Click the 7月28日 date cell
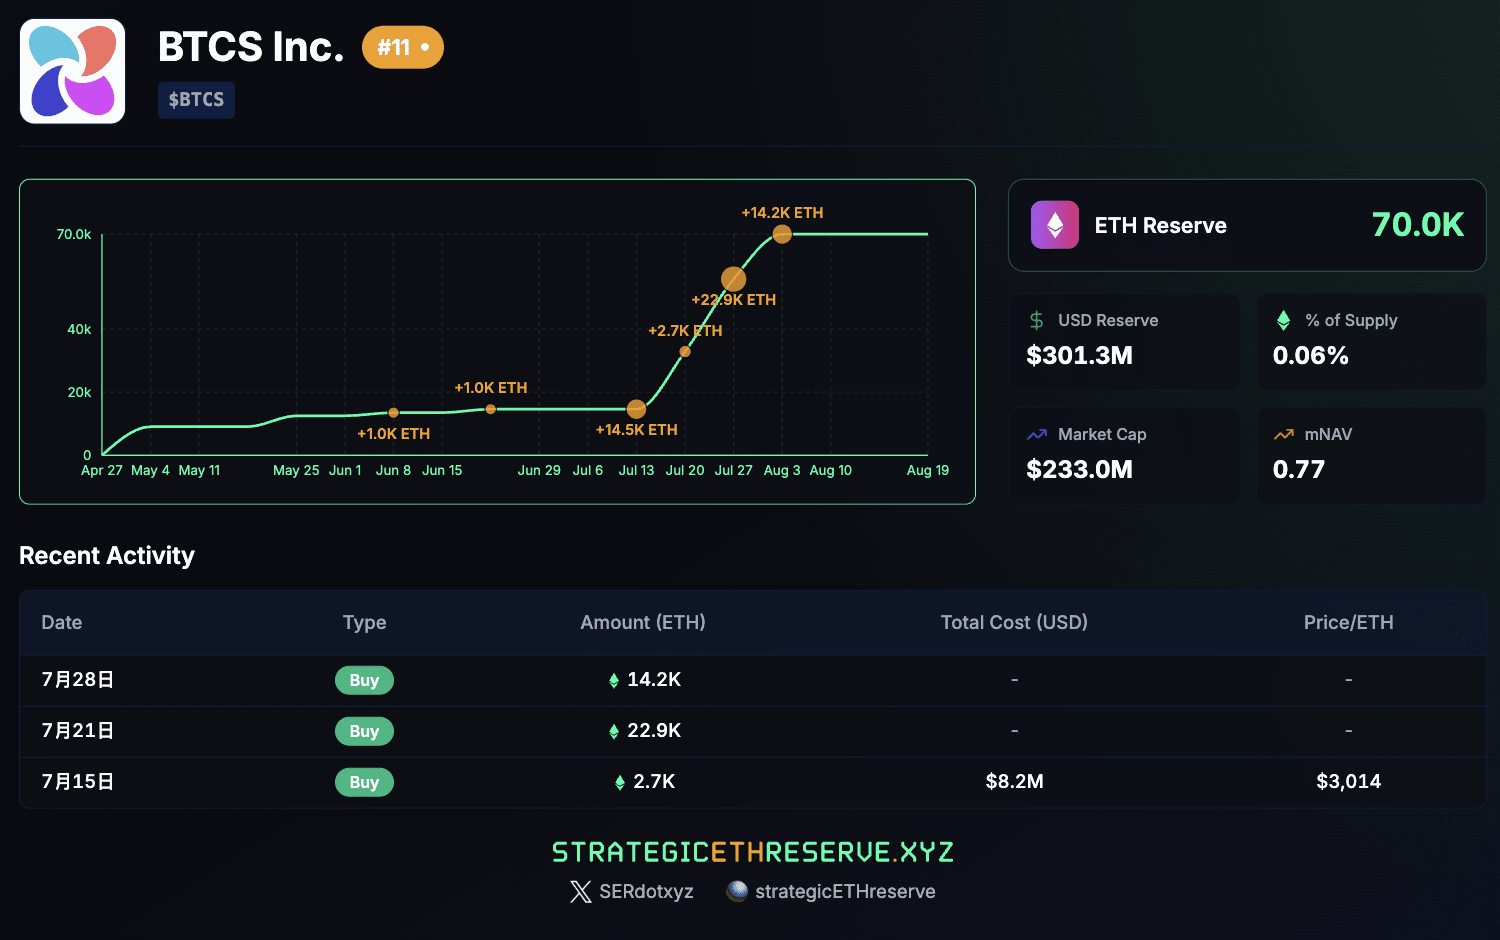 pyautogui.click(x=78, y=680)
